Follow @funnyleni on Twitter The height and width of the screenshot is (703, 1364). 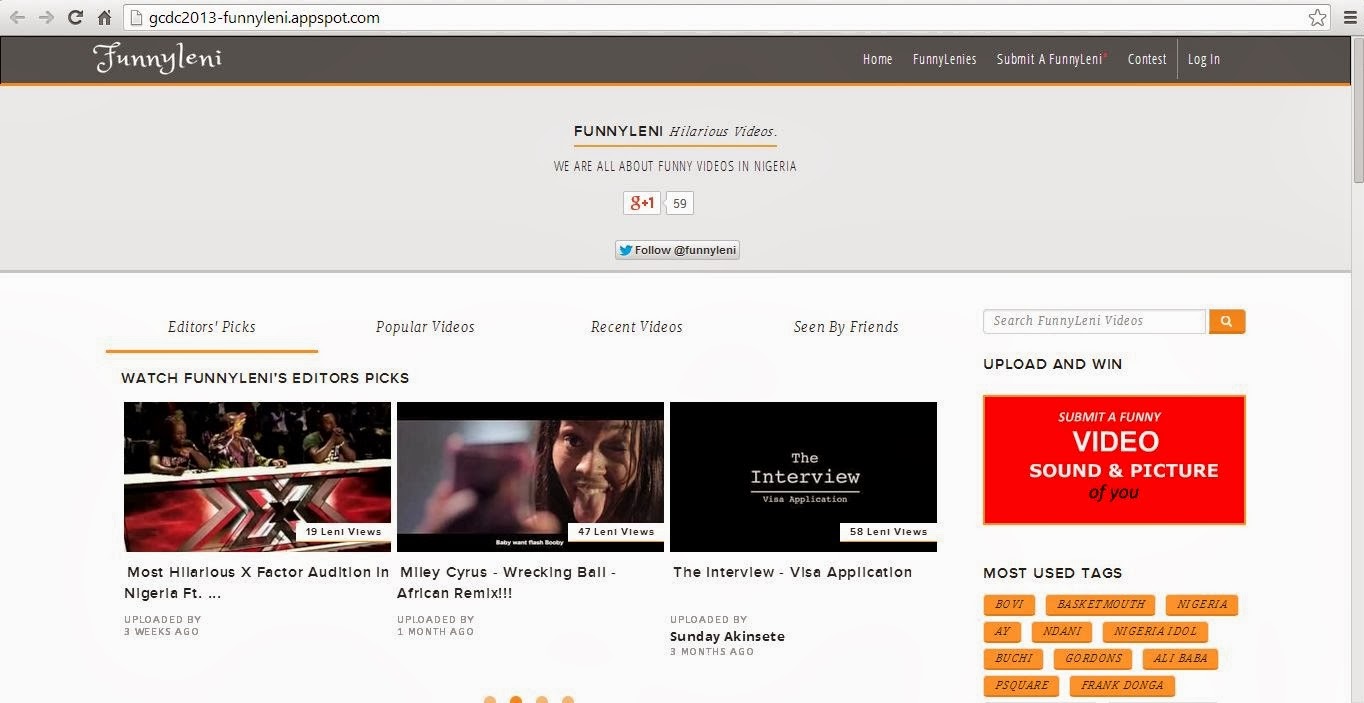pos(677,250)
